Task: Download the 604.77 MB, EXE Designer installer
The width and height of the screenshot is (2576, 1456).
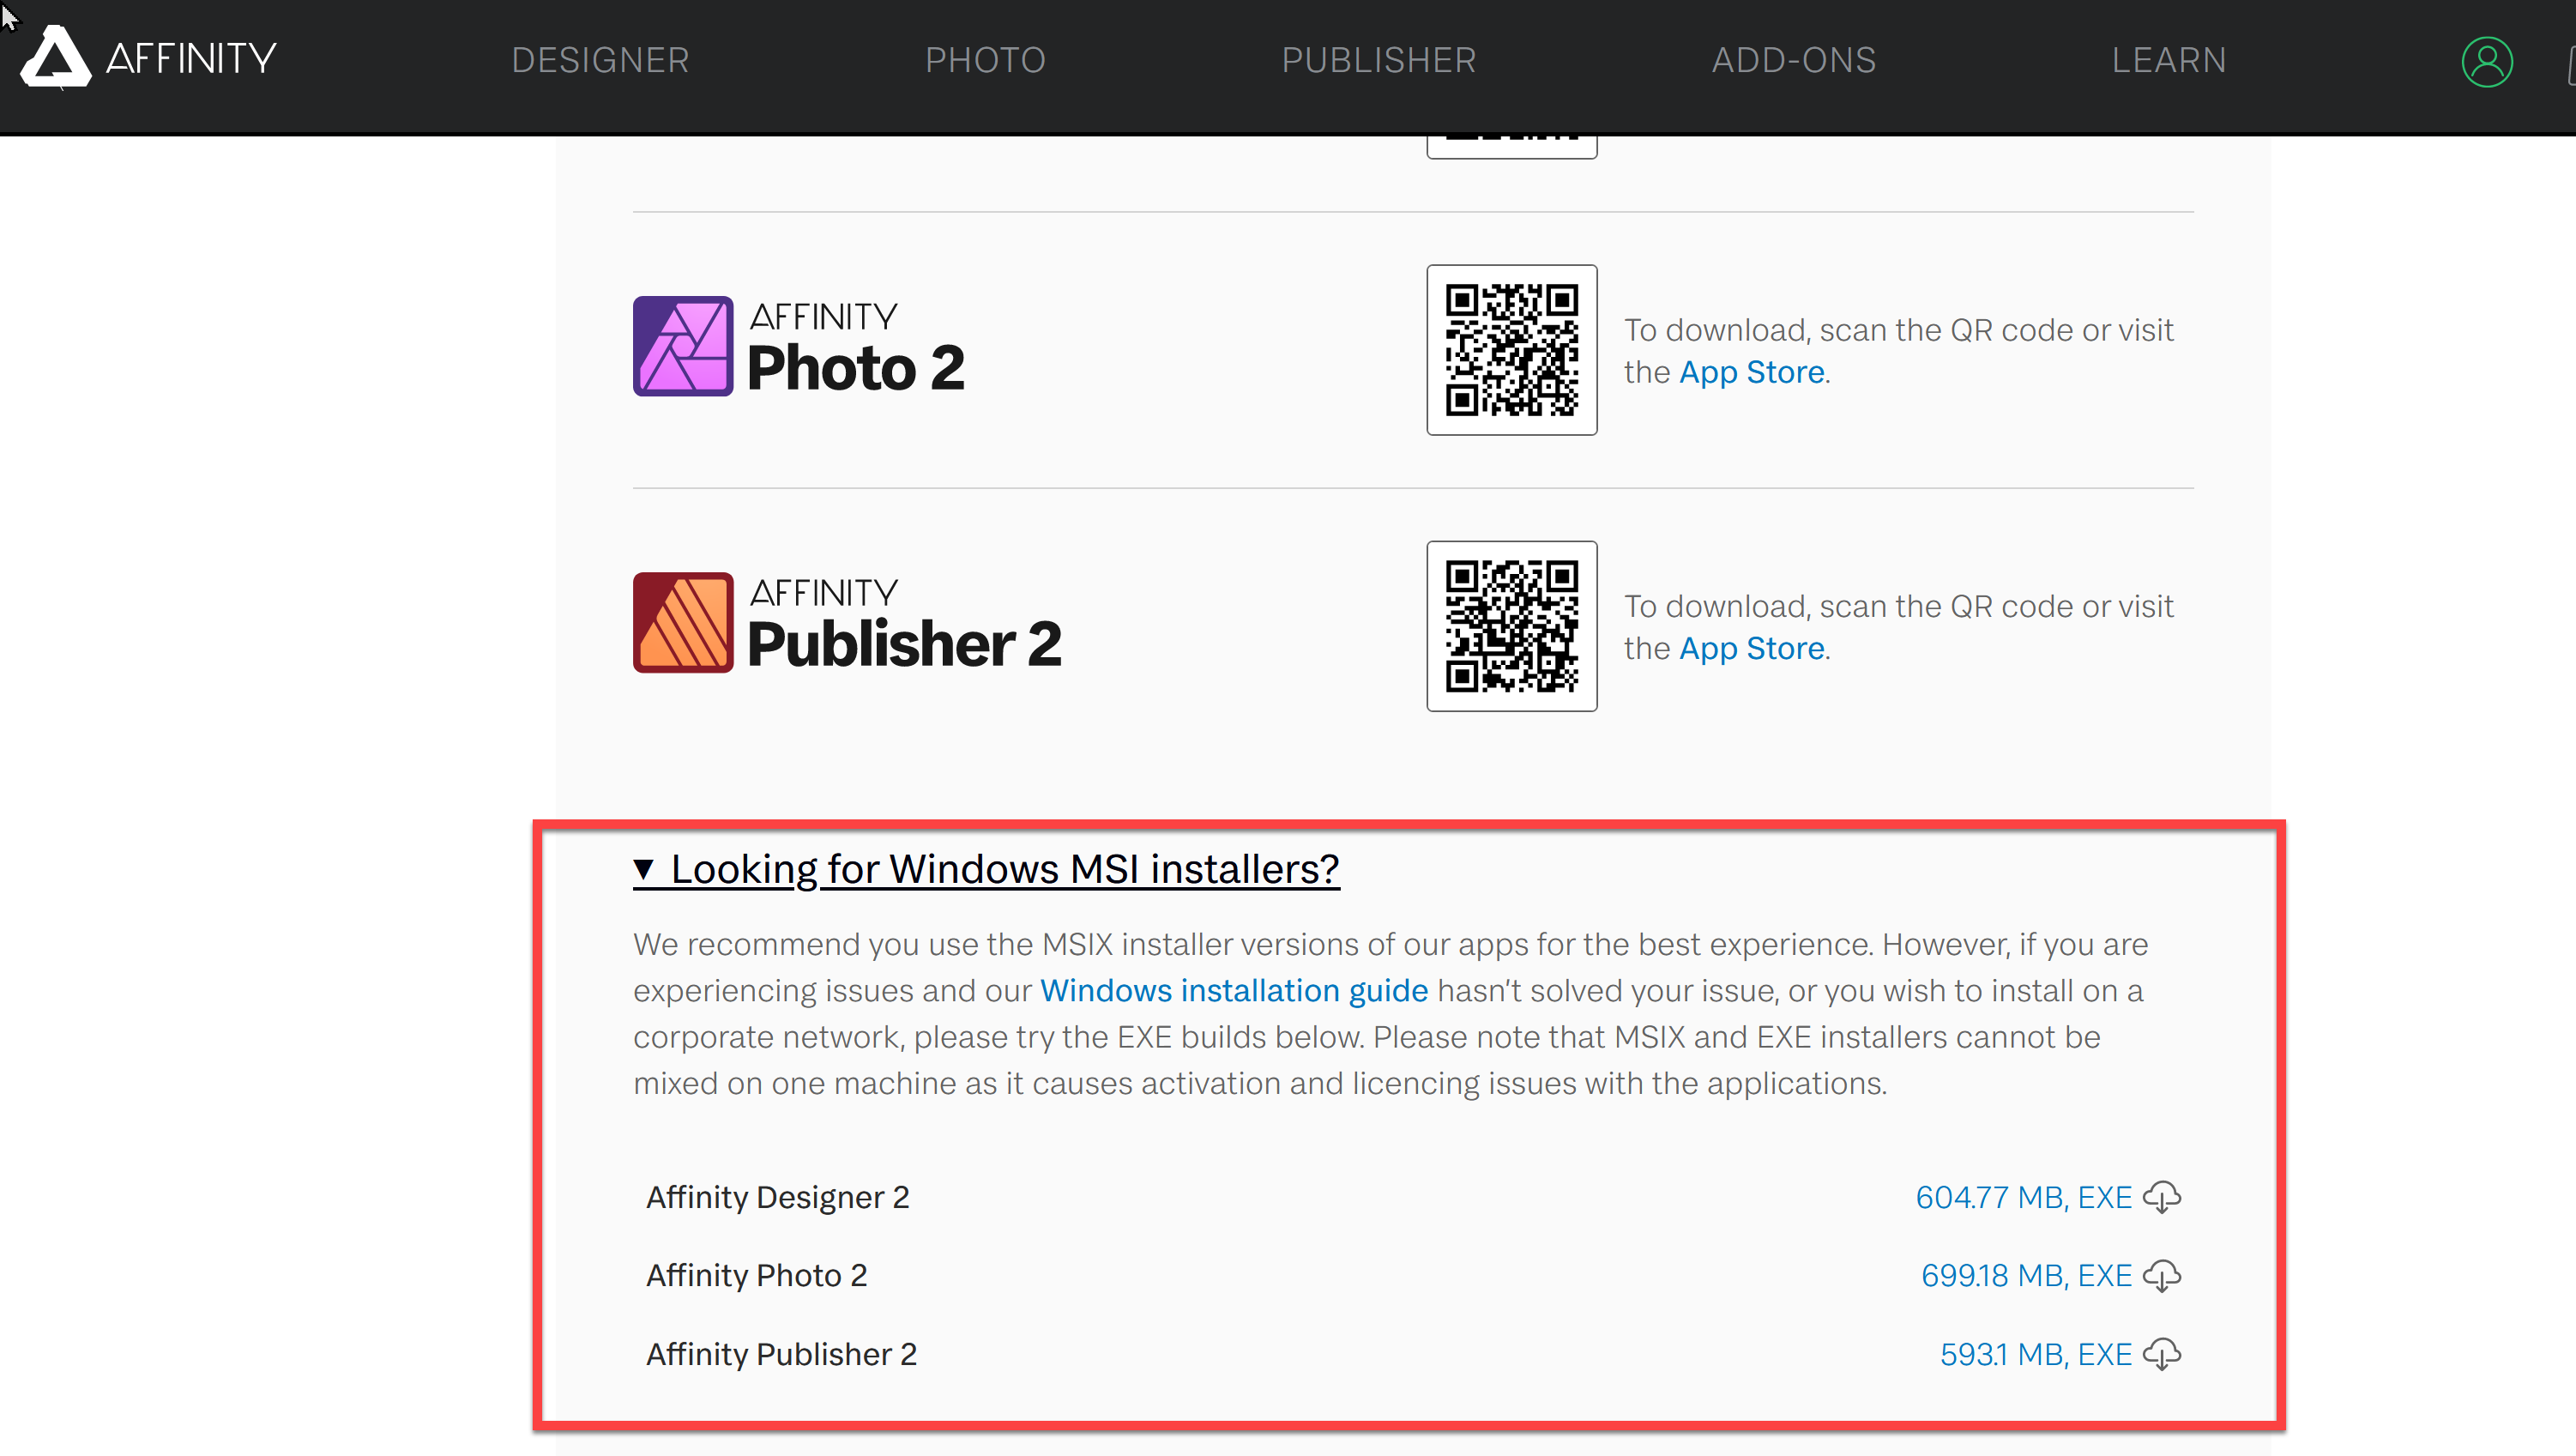Action: pos(2023,1197)
